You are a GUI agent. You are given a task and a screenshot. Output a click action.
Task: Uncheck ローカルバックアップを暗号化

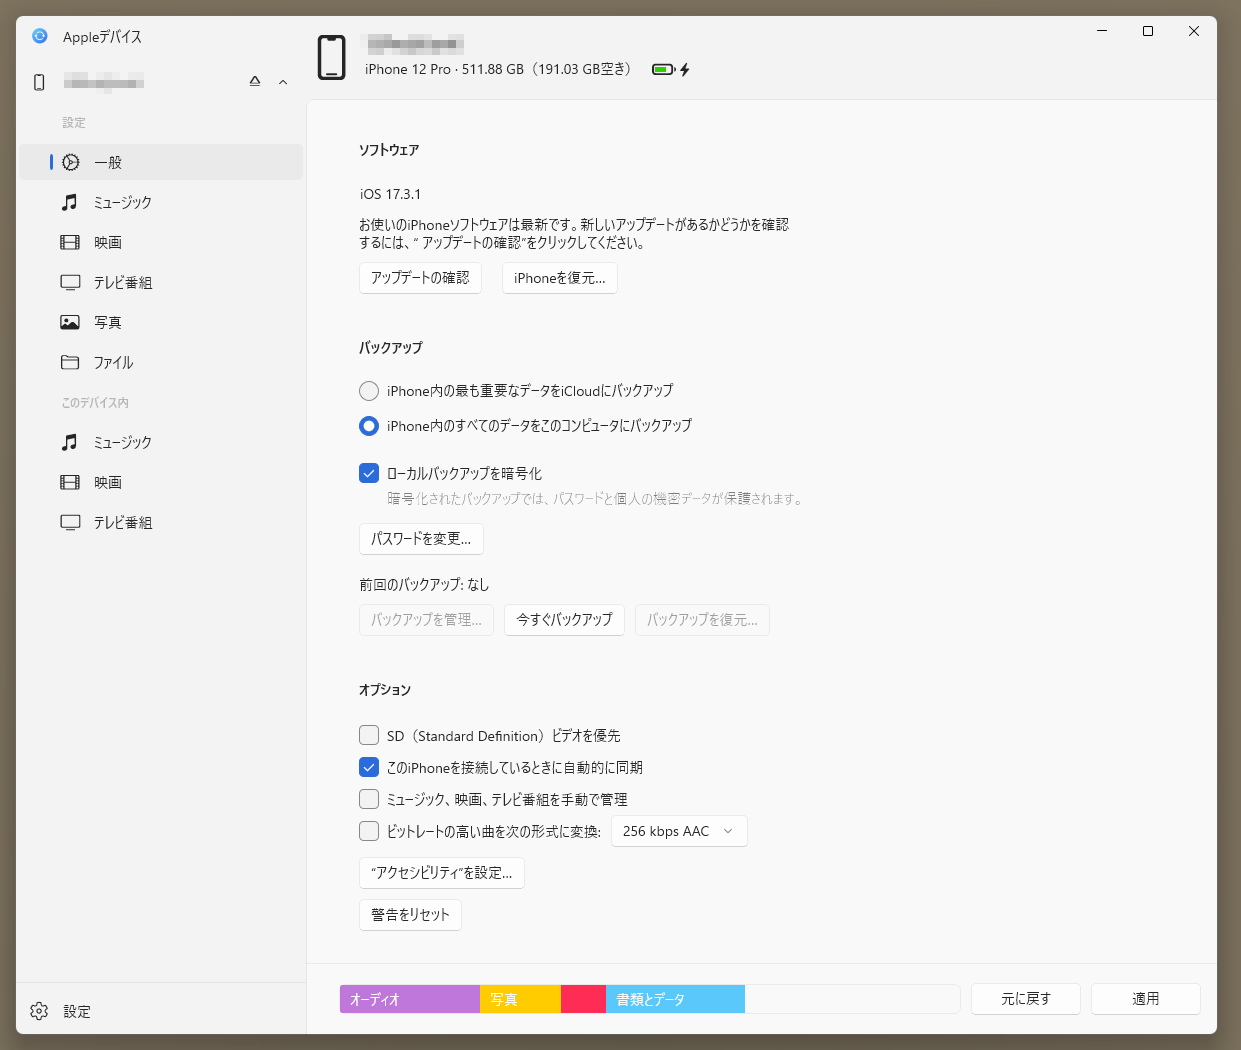tap(369, 473)
